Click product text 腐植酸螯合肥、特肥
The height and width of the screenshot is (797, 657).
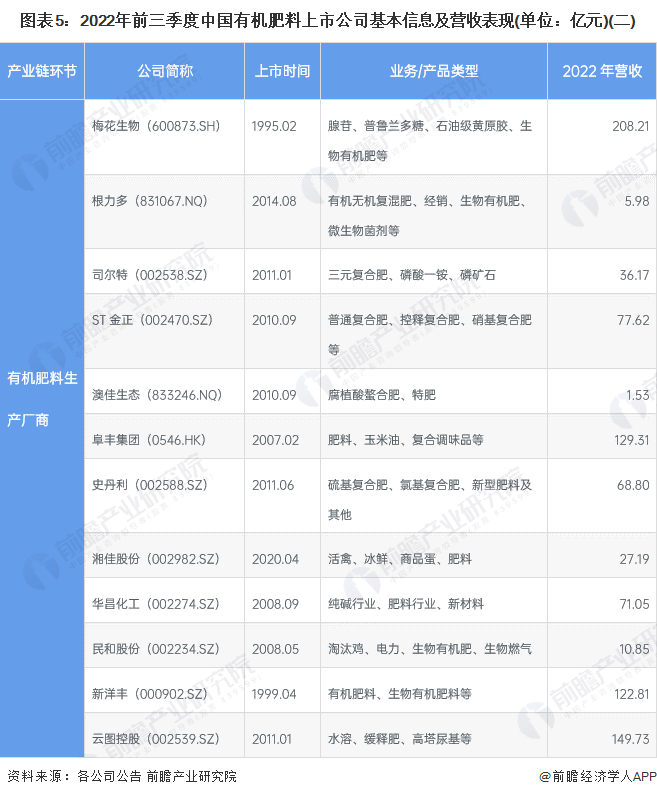tap(382, 395)
